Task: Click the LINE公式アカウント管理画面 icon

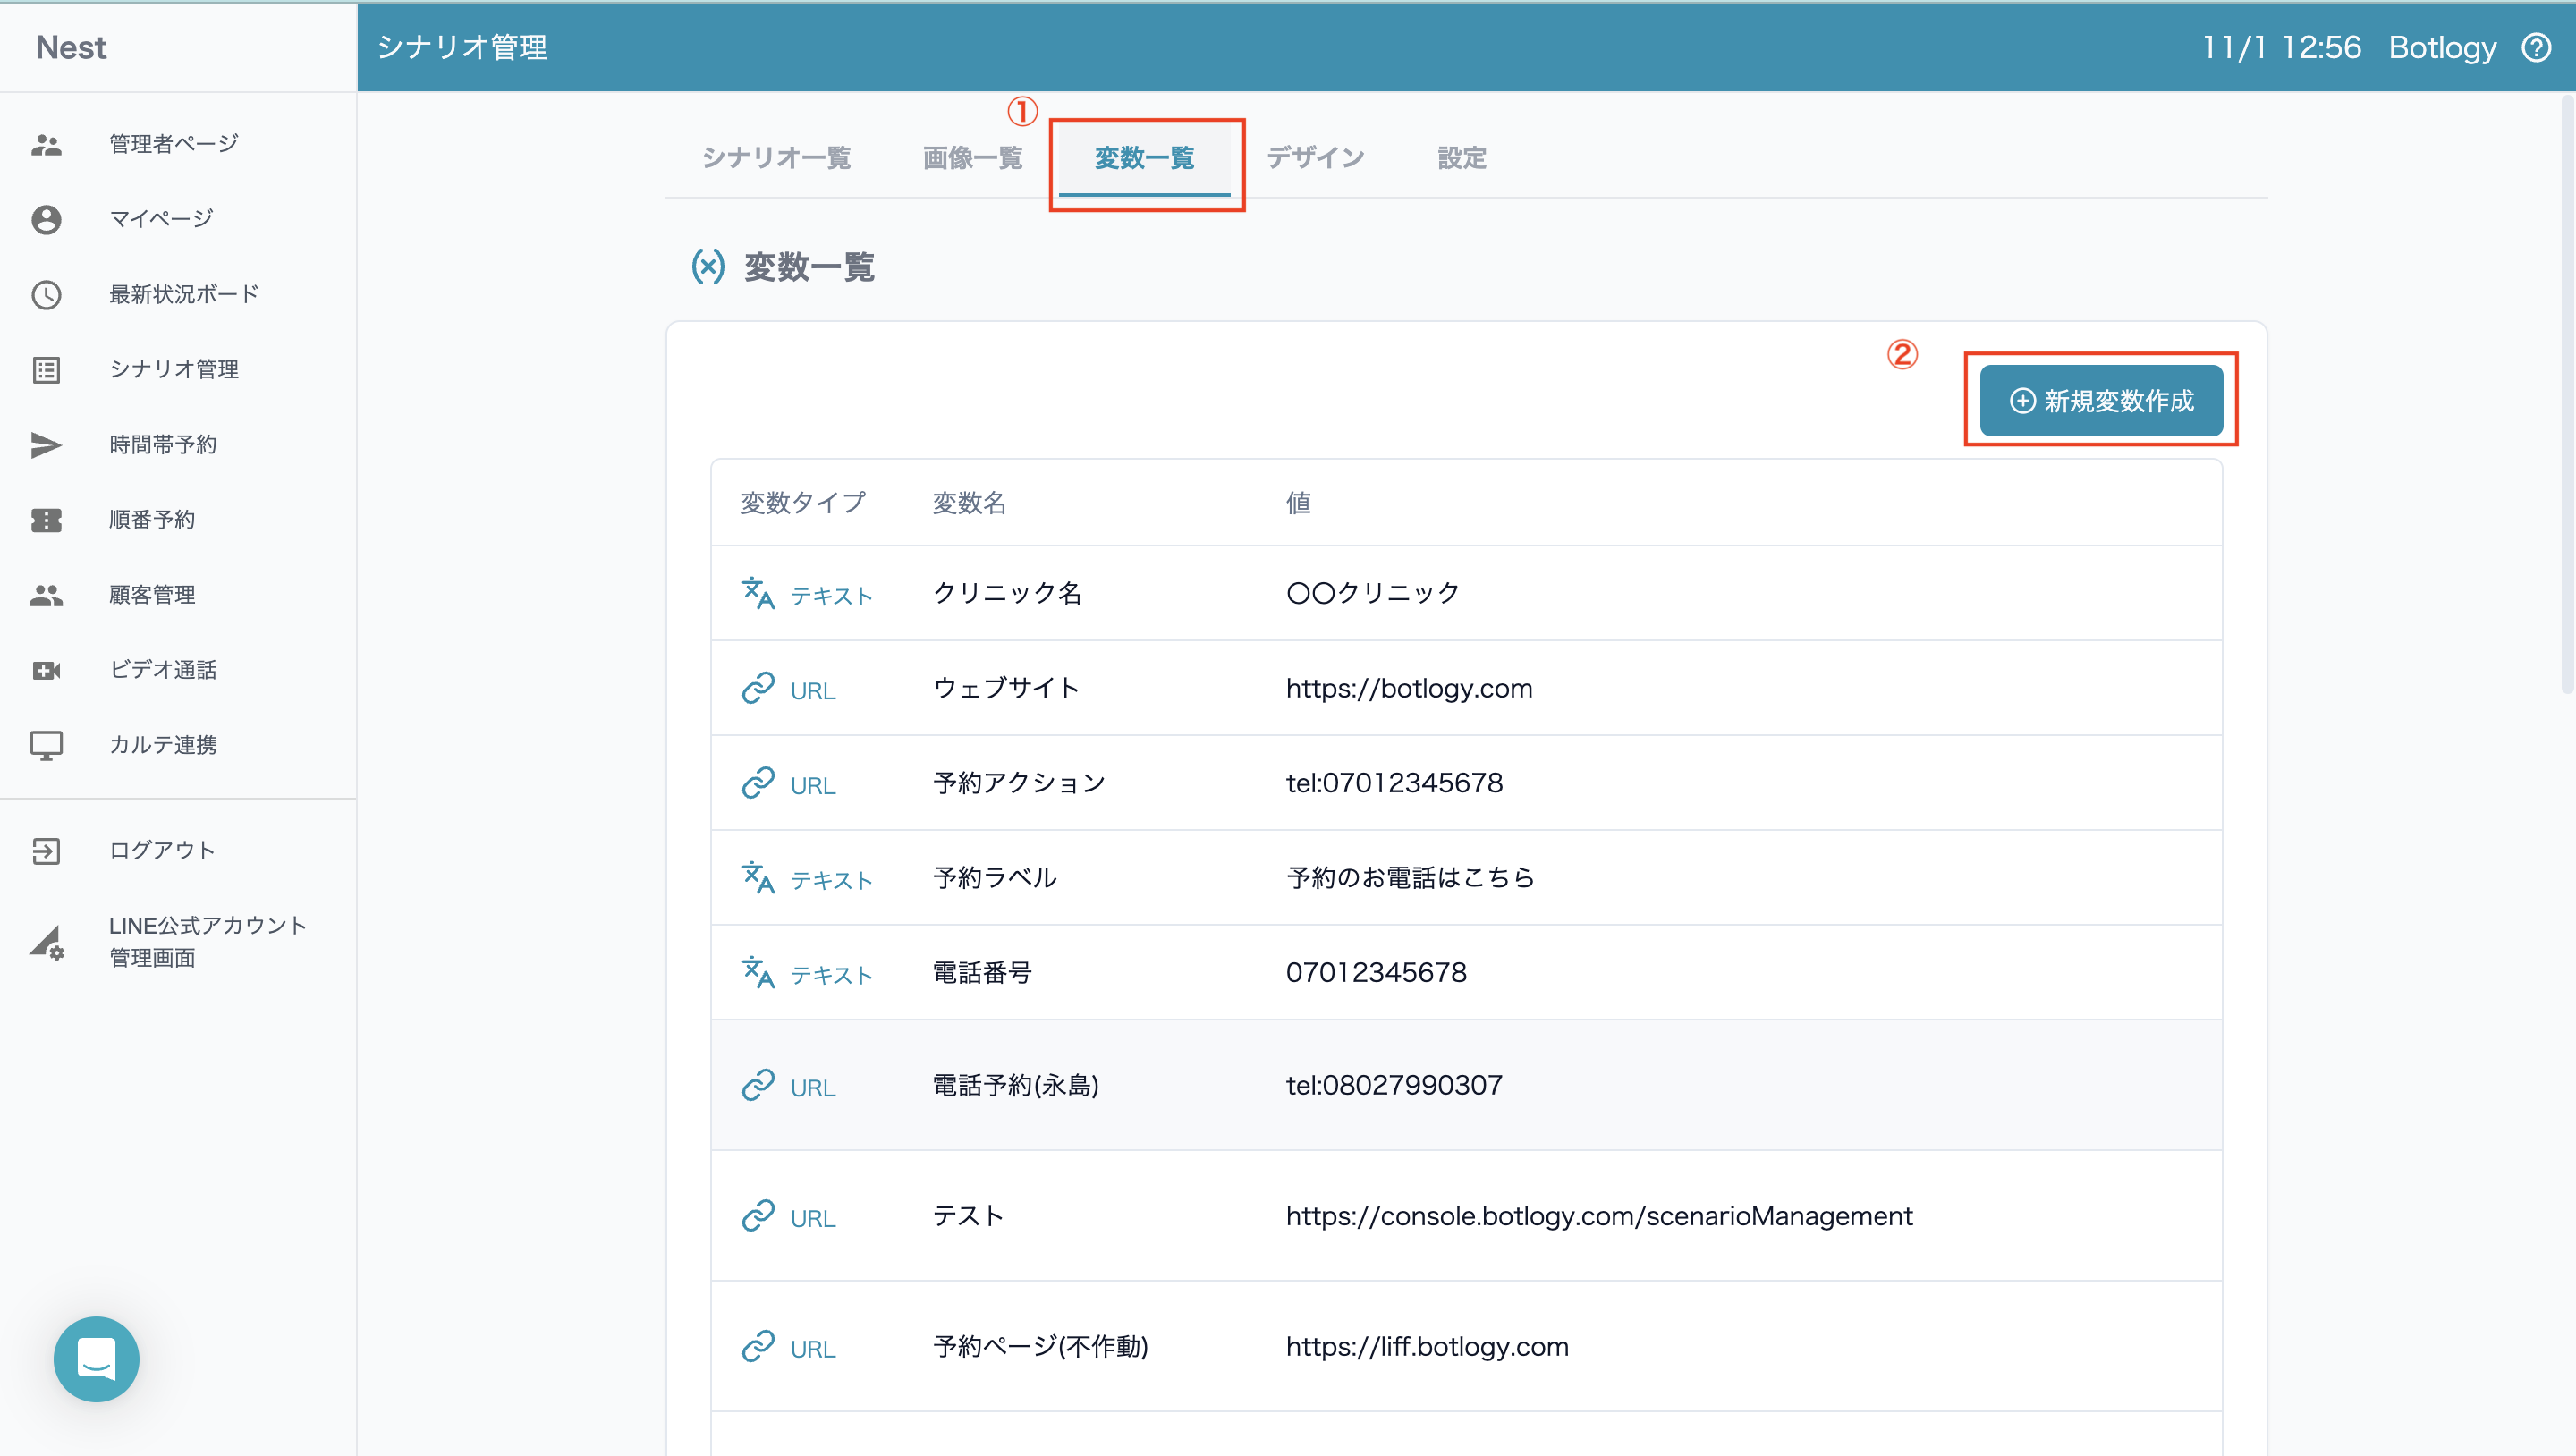Action: pos(46,942)
